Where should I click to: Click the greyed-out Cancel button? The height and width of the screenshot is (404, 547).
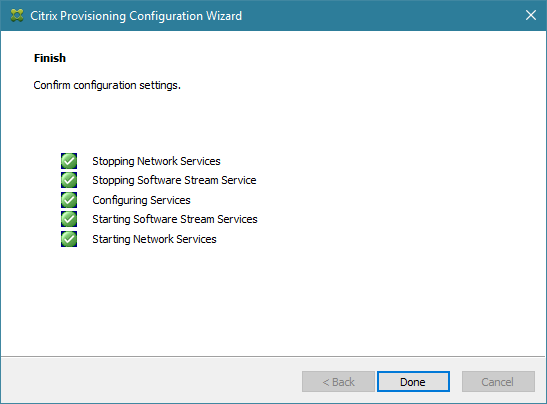coord(498,381)
